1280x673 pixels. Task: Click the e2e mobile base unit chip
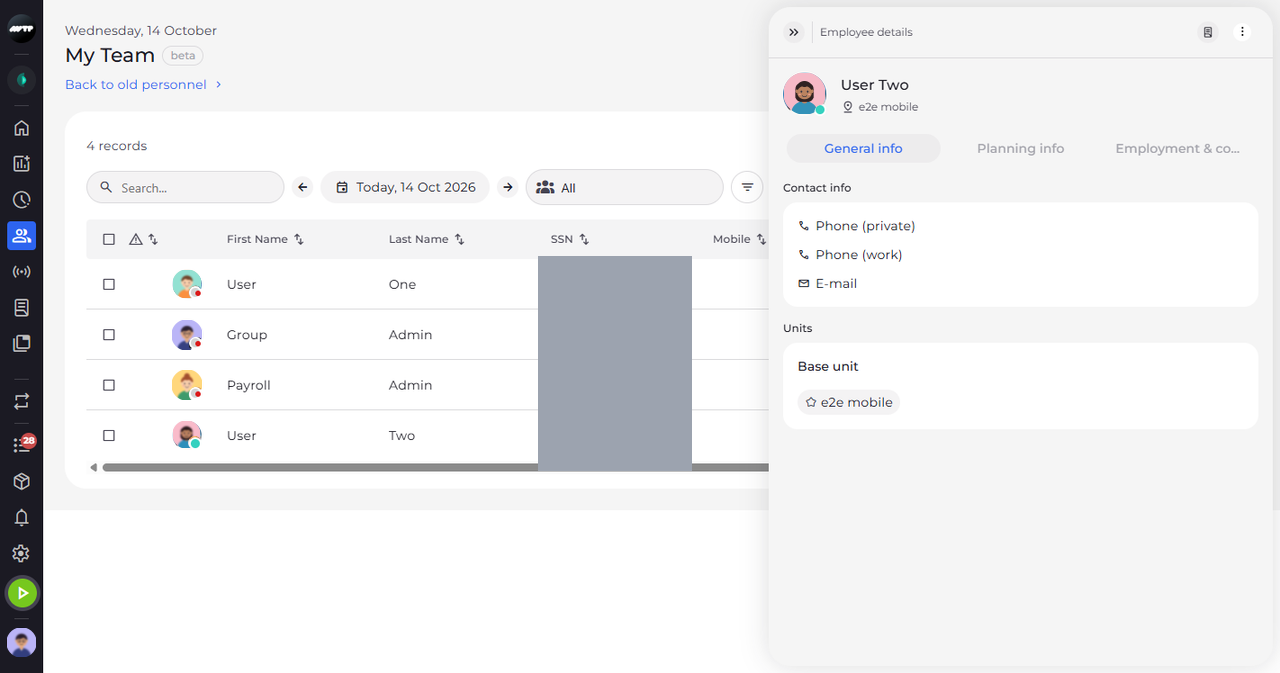pos(849,402)
